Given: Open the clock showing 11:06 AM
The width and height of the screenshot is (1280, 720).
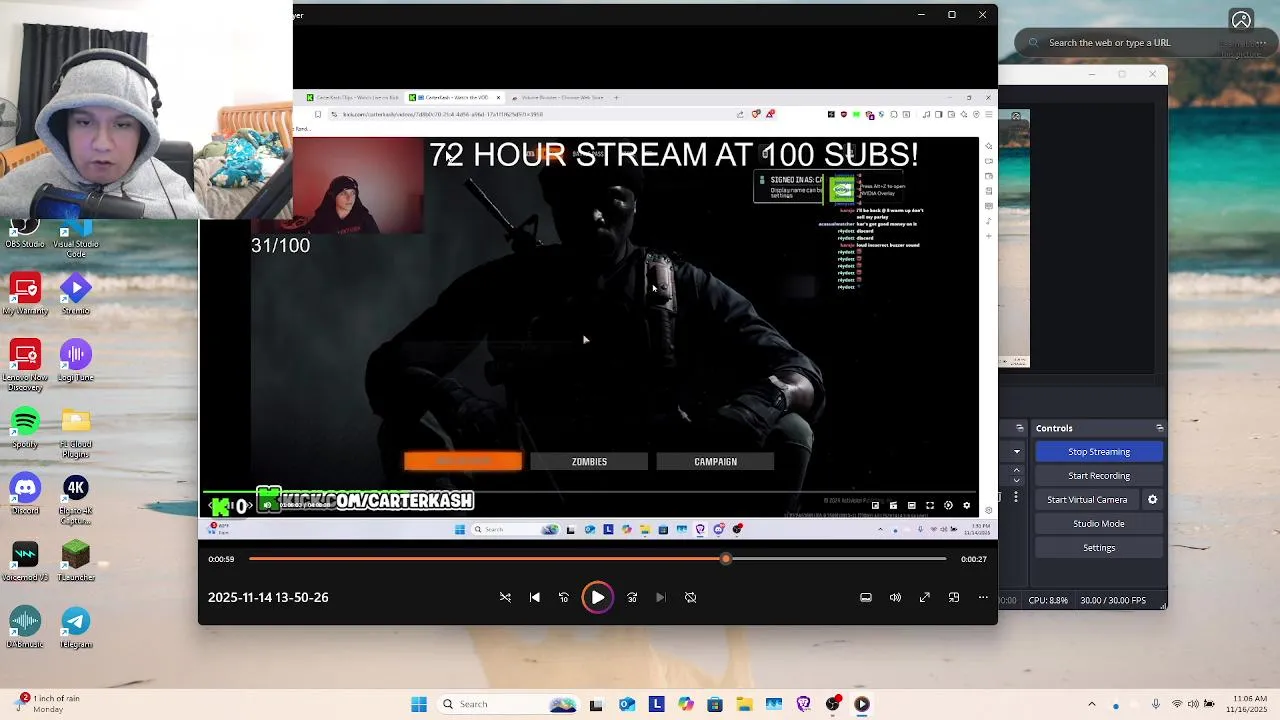Looking at the screenshot, I should [1245, 704].
